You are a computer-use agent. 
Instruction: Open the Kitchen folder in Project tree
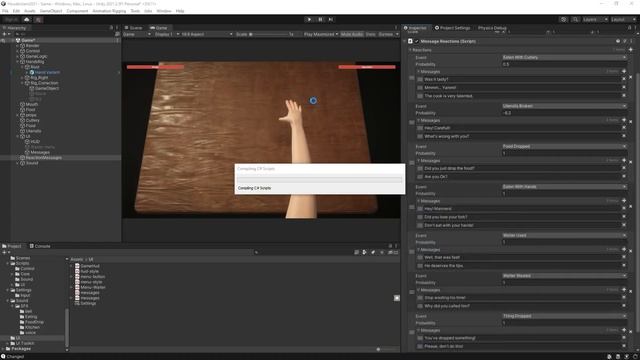(x=33, y=327)
